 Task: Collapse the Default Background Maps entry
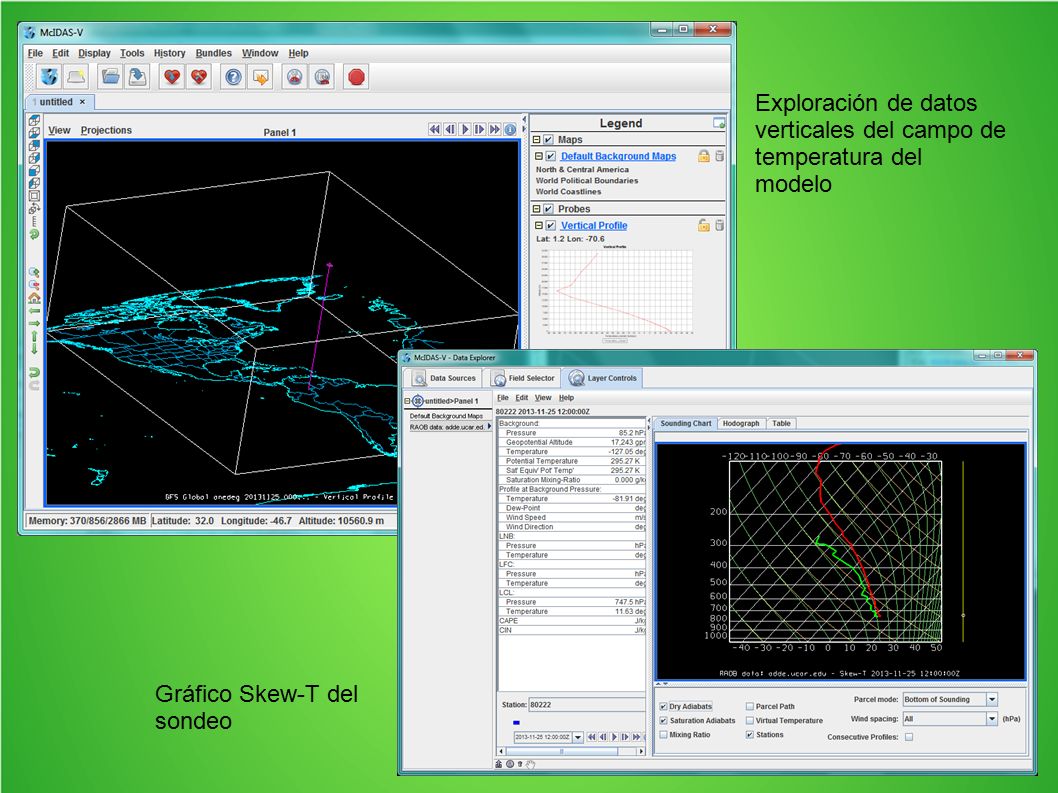point(539,156)
